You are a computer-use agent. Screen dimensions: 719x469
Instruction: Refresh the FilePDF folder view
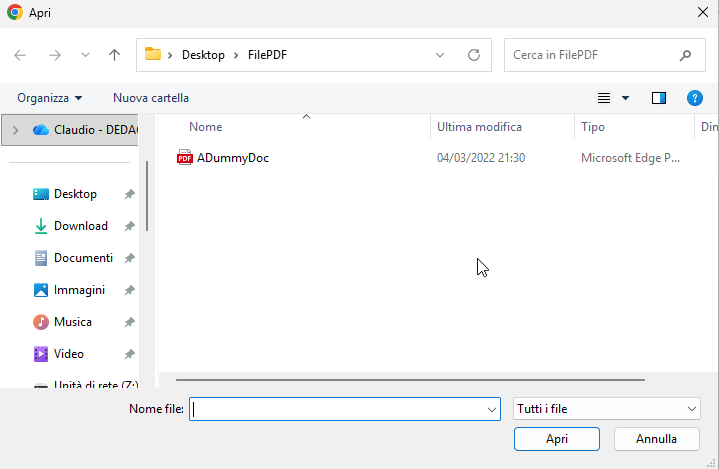point(474,55)
